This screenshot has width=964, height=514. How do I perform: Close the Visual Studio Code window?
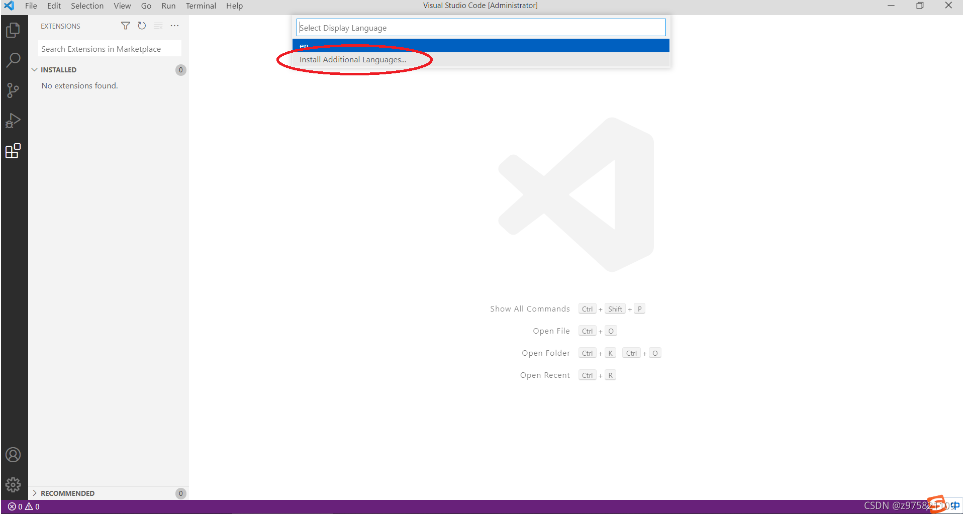948,6
